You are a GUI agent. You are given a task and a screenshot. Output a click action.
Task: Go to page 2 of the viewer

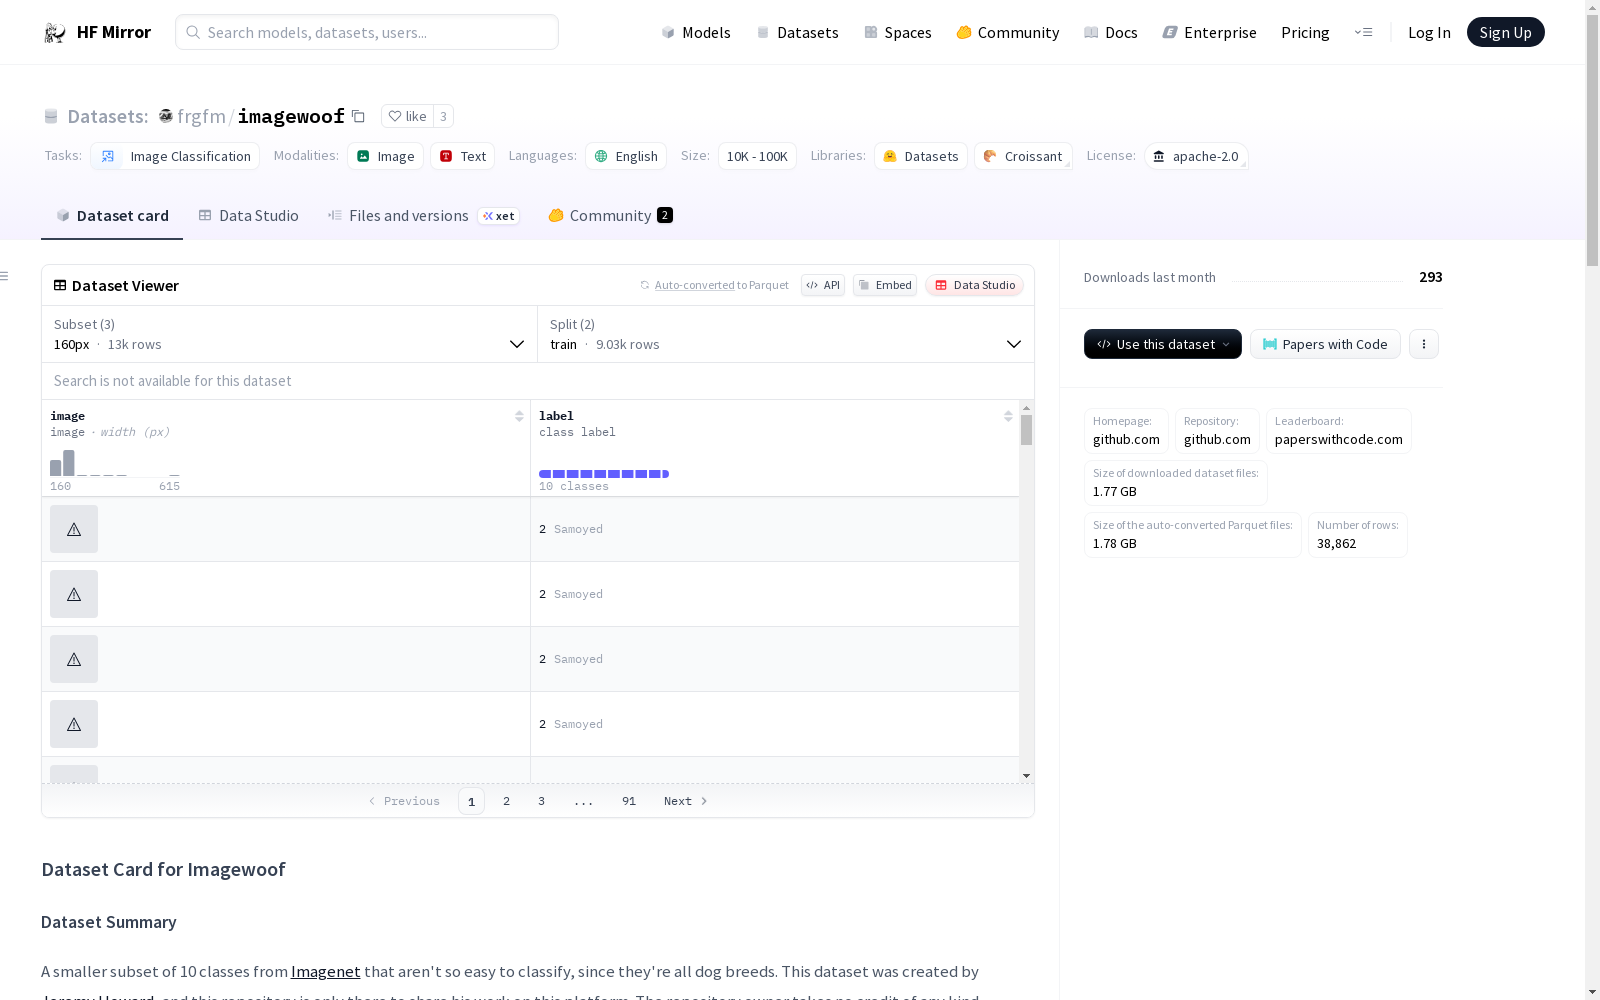click(x=507, y=801)
